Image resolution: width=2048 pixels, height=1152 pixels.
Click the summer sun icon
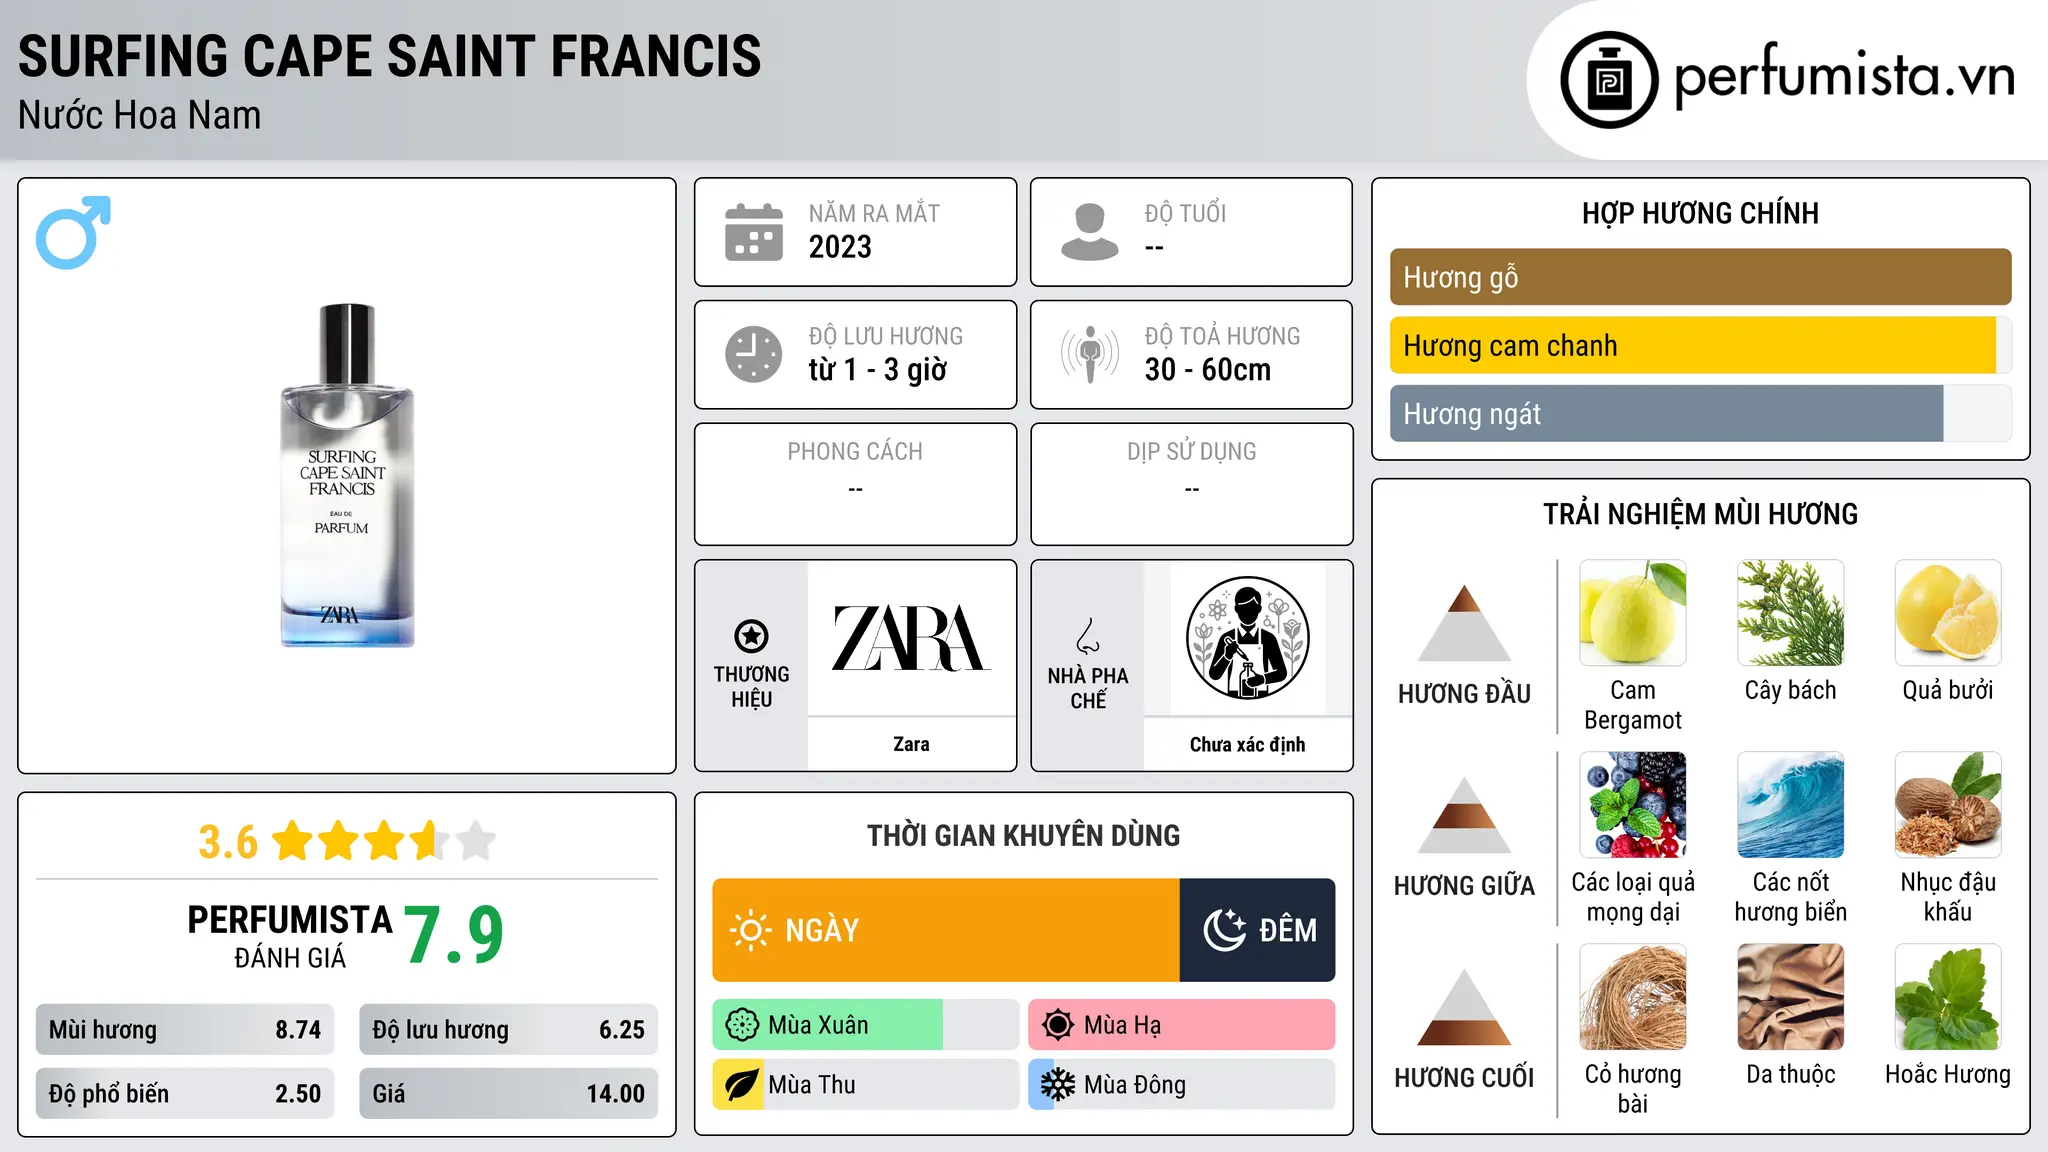[x=1058, y=1025]
